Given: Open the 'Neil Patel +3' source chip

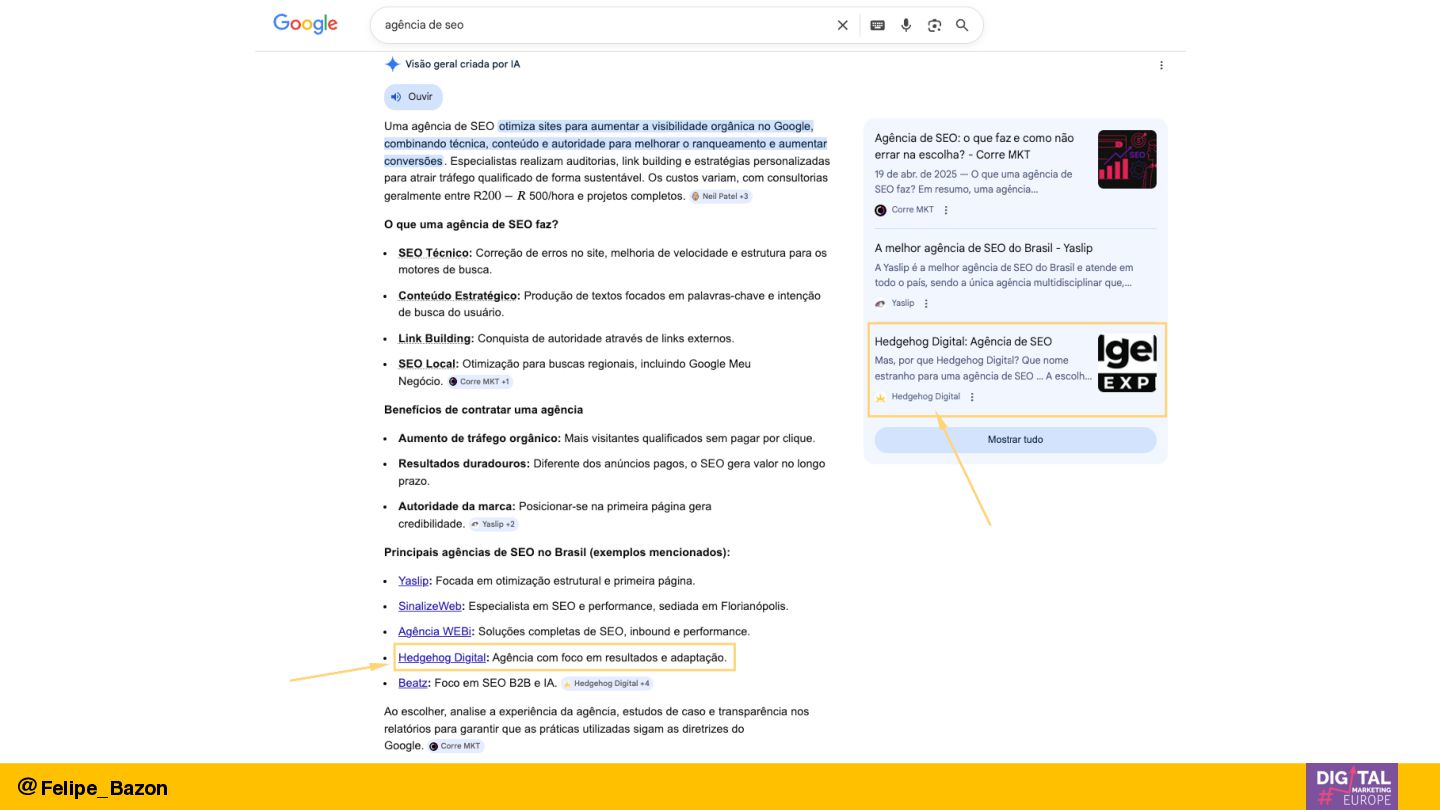Looking at the screenshot, I should 720,196.
